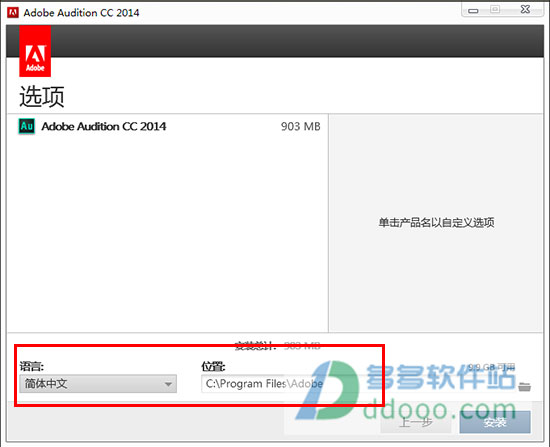Image resolution: width=550 pixels, height=447 pixels.
Task: Click the Adobe Audition CC 2014 window title
Action: (x=81, y=13)
